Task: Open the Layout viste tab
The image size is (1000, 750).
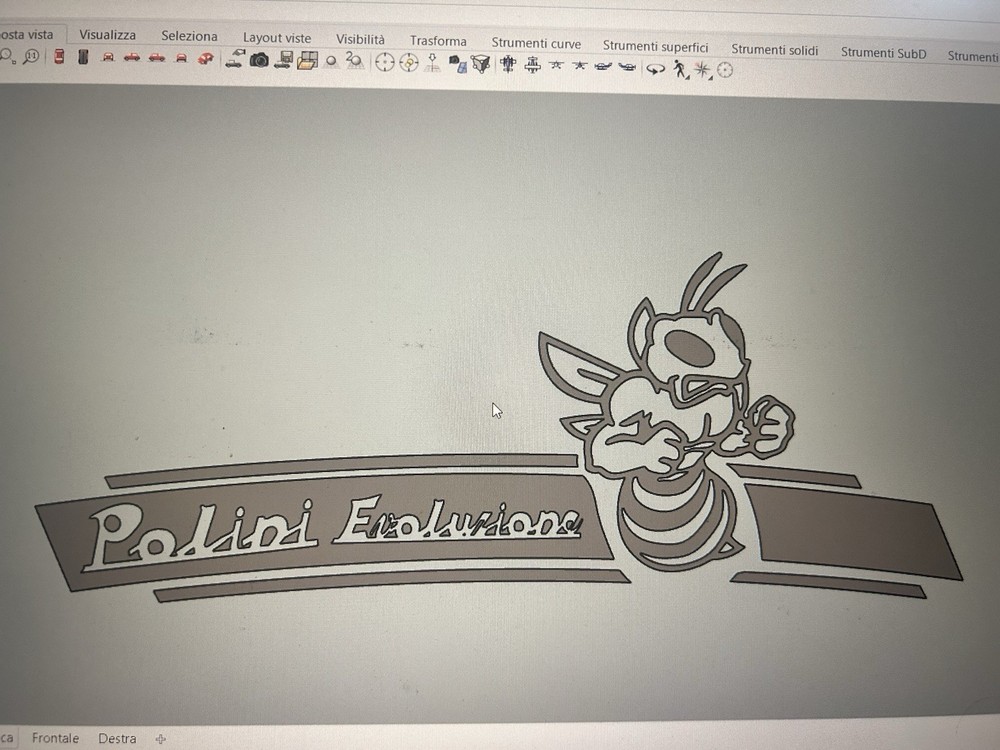Action: click(277, 38)
